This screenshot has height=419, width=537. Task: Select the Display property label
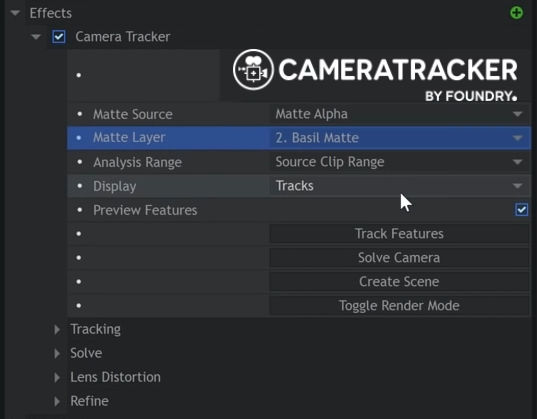pyautogui.click(x=115, y=186)
